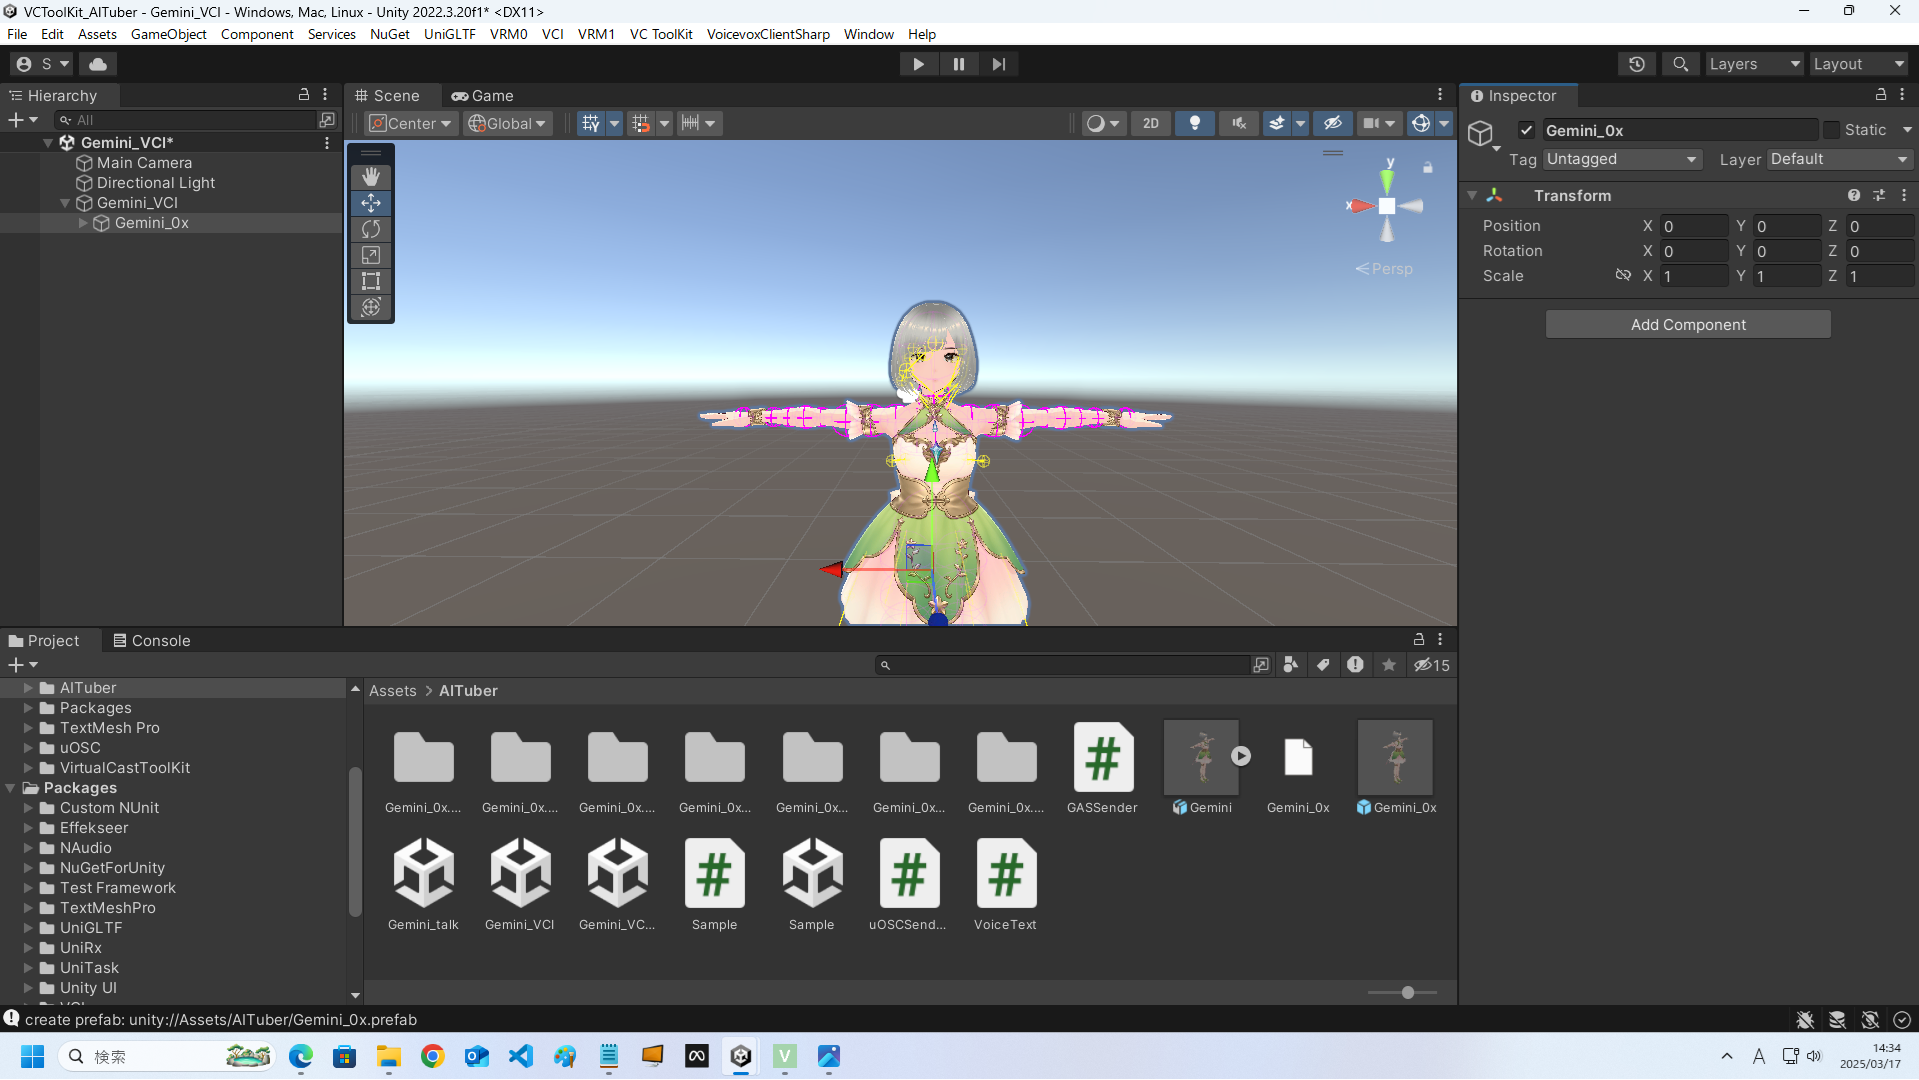Select the uOSCSend script asset
Screen dimensions: 1919x1080
point(908,885)
